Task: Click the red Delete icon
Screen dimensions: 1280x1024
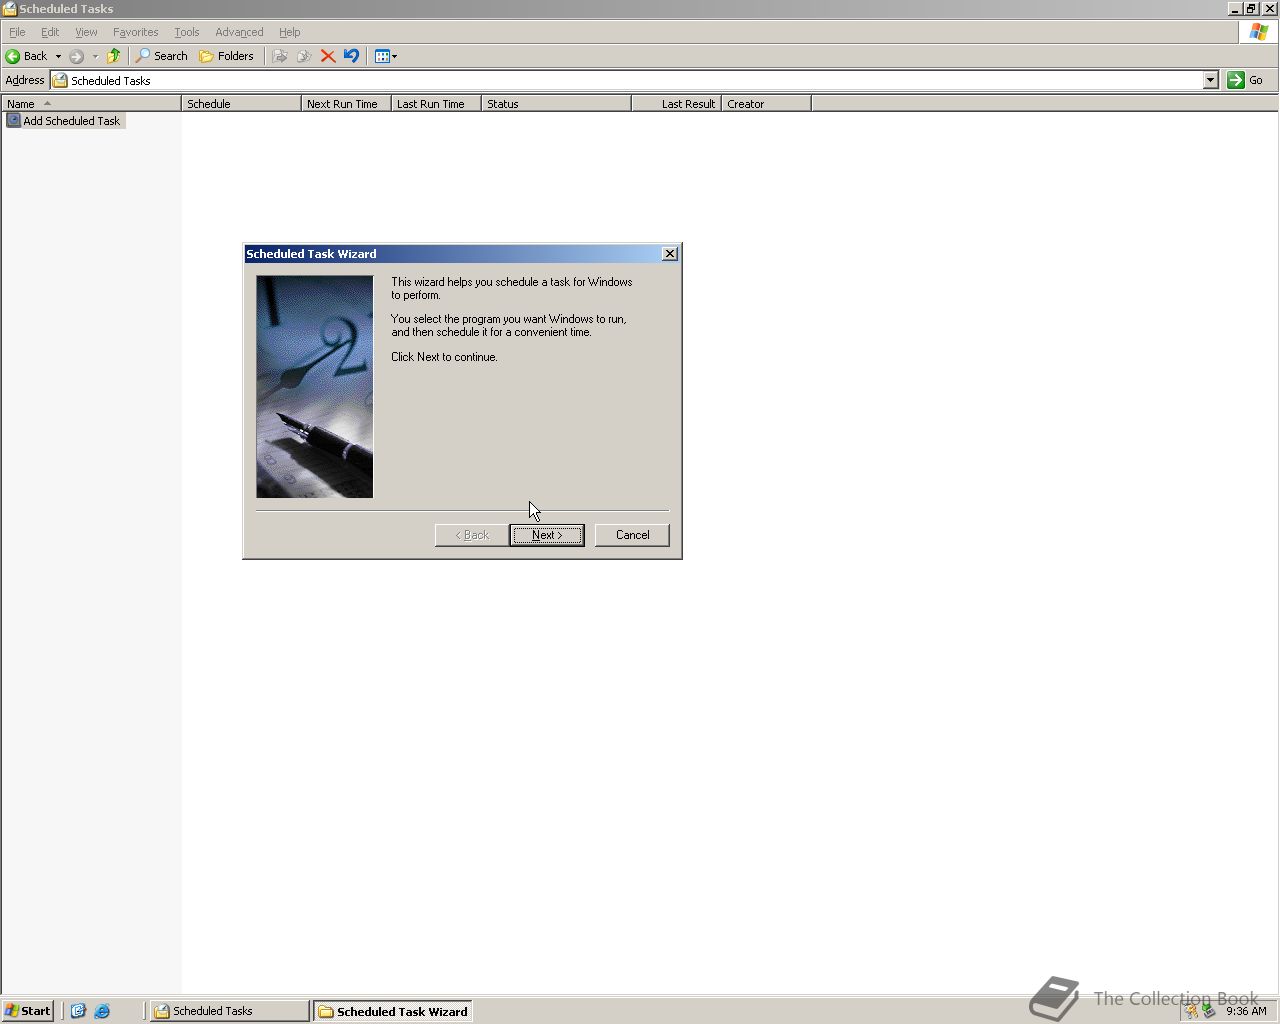Action: [x=328, y=56]
